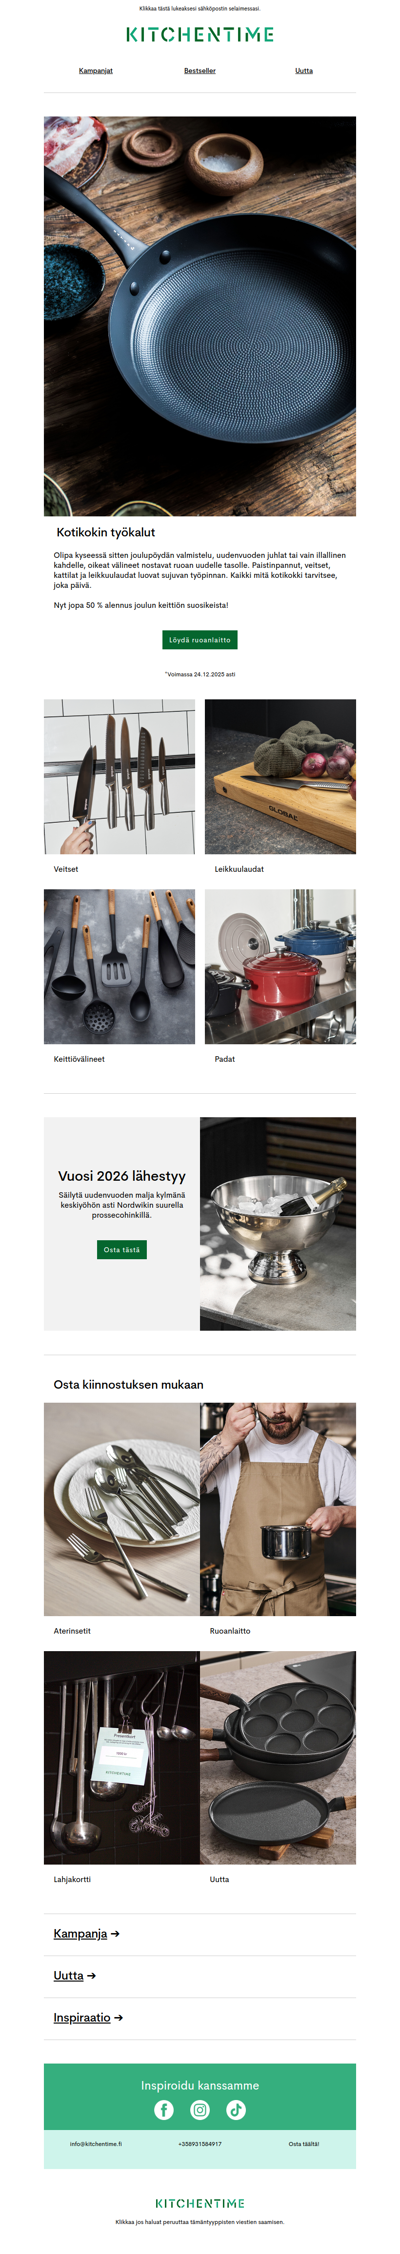Follow the Uutta arrow link near the bottom

click(75, 1976)
